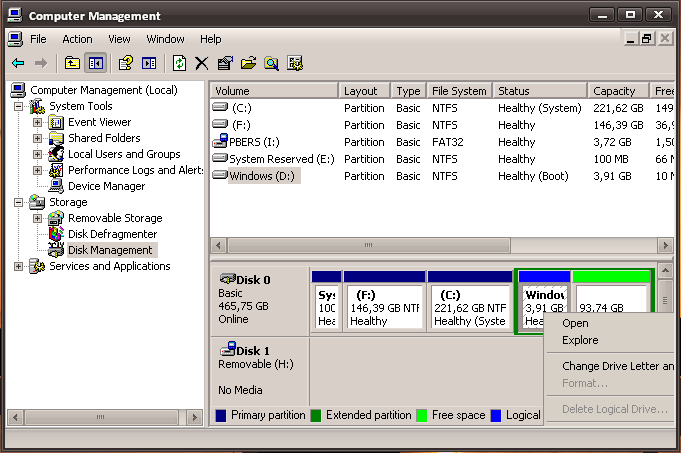Select the (C:) partition block on Disk 0
The image size is (681, 453).
[x=470, y=301]
